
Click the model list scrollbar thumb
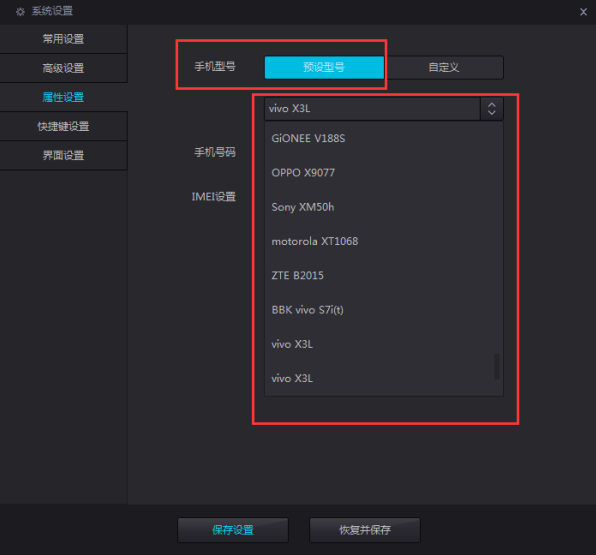pyautogui.click(x=496, y=366)
